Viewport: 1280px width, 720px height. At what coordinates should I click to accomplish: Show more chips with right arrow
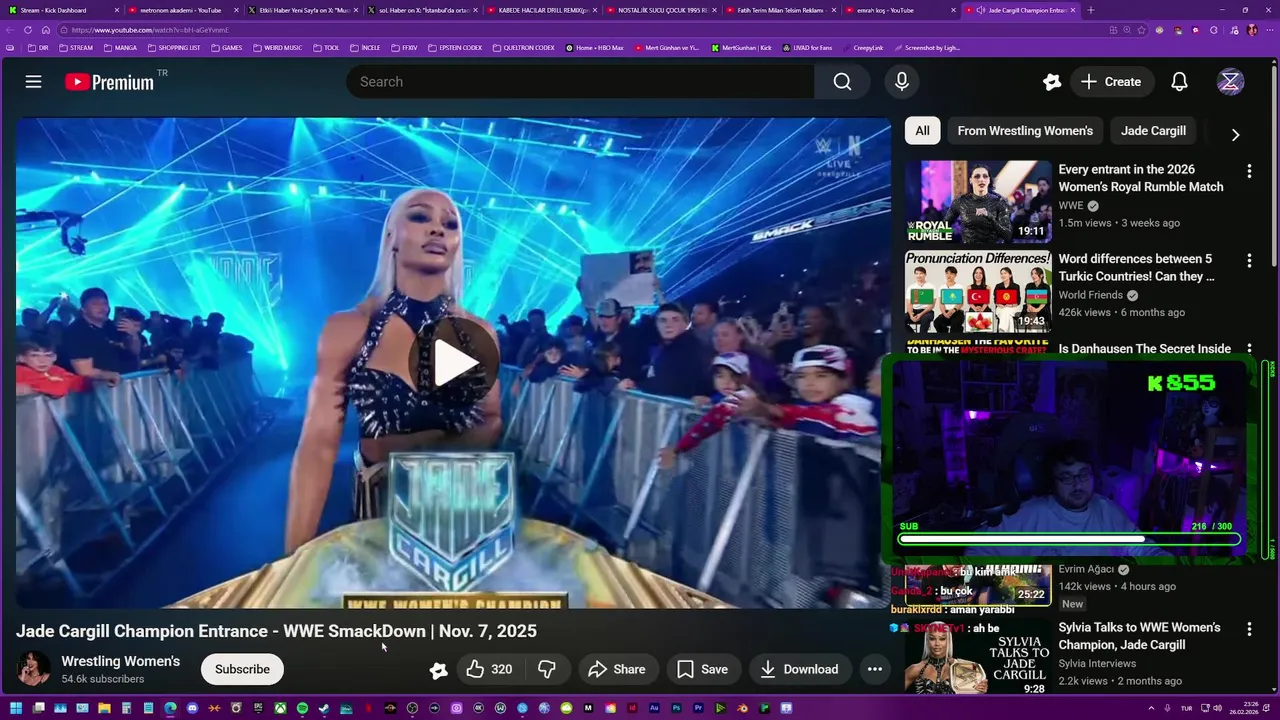click(x=1235, y=134)
